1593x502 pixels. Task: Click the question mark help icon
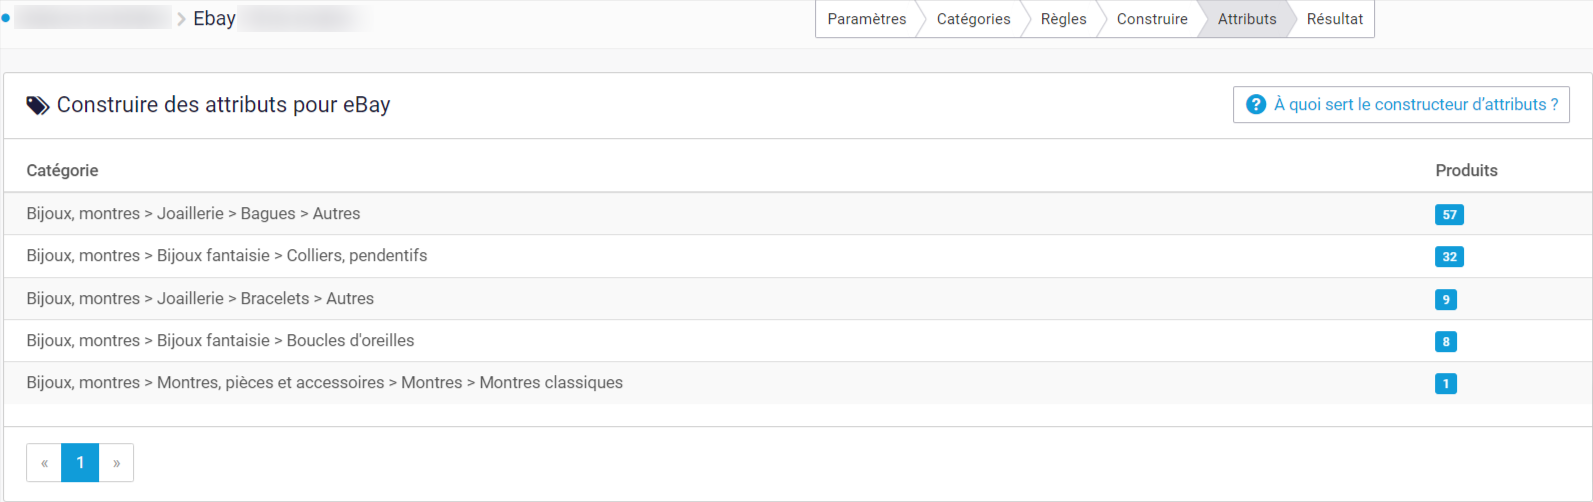(x=1256, y=104)
